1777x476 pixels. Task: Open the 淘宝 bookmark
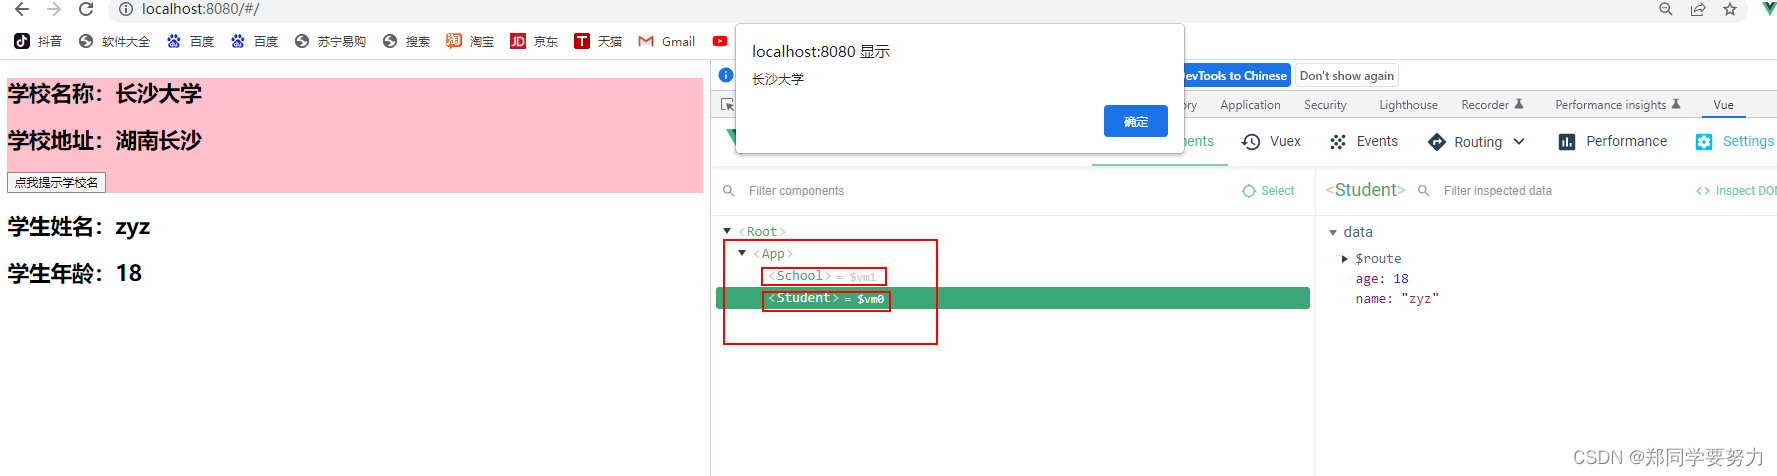(x=470, y=41)
